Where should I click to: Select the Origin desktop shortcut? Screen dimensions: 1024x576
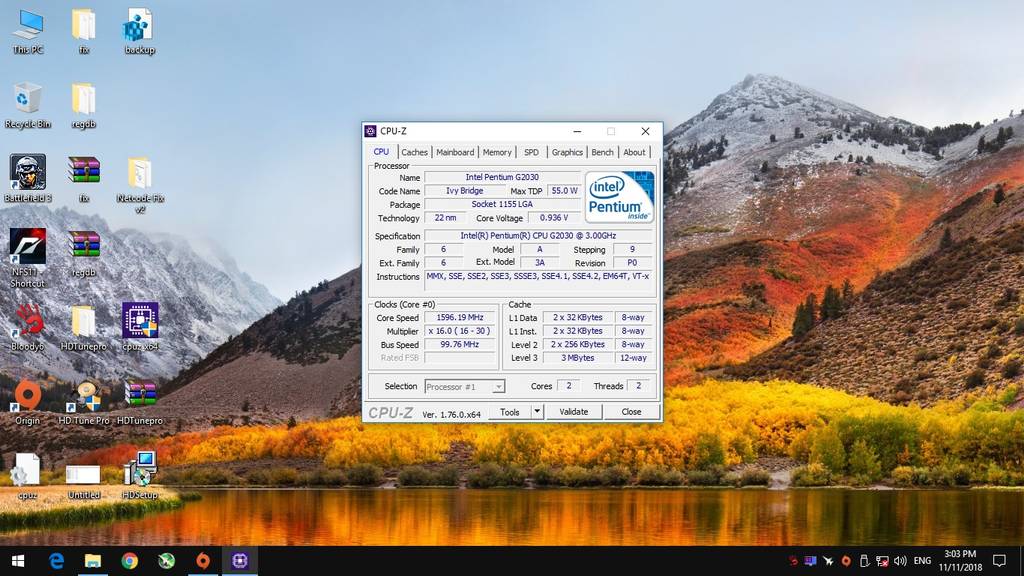point(27,396)
